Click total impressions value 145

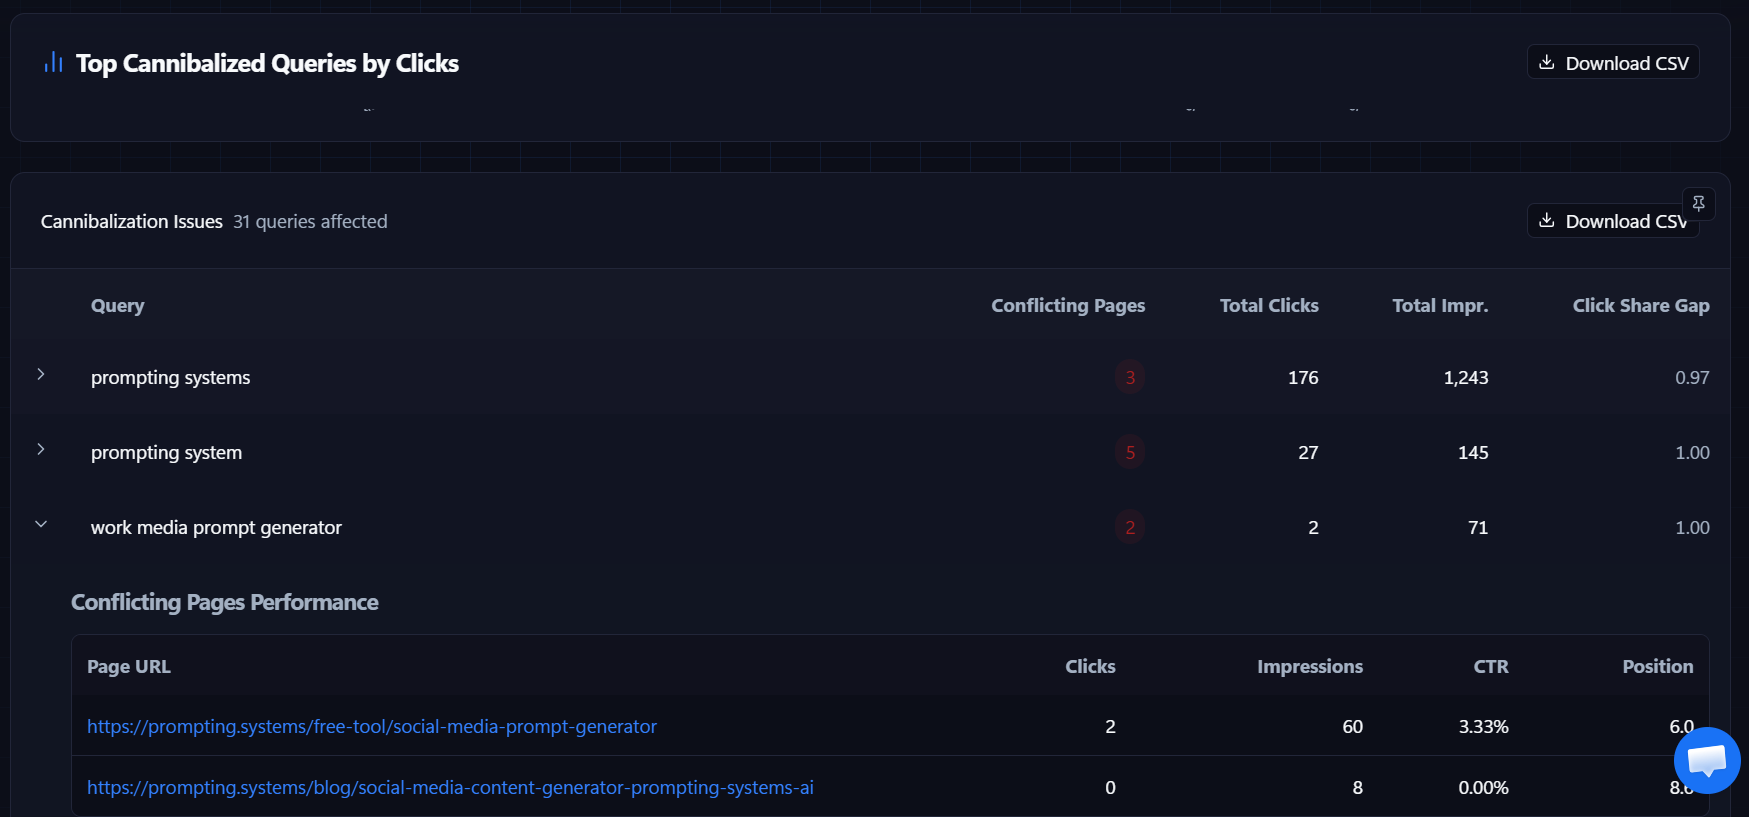(x=1473, y=453)
